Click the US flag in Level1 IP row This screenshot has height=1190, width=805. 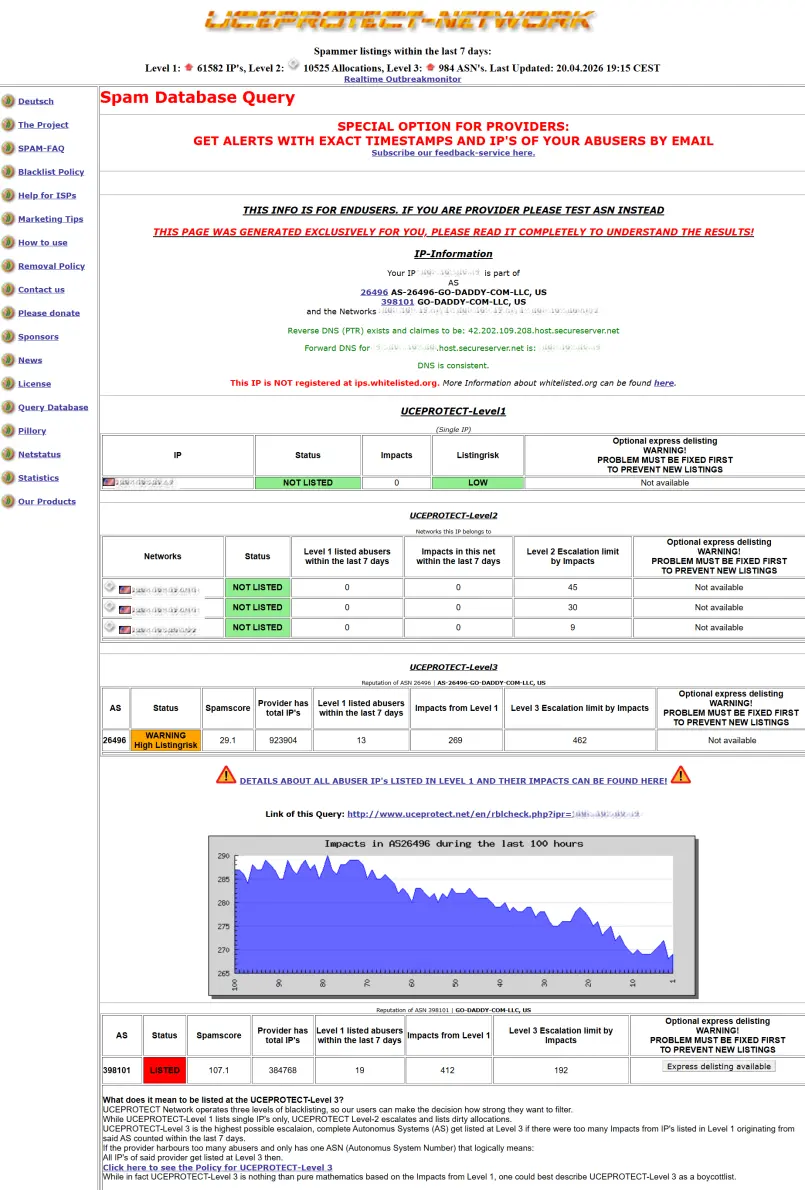point(108,483)
